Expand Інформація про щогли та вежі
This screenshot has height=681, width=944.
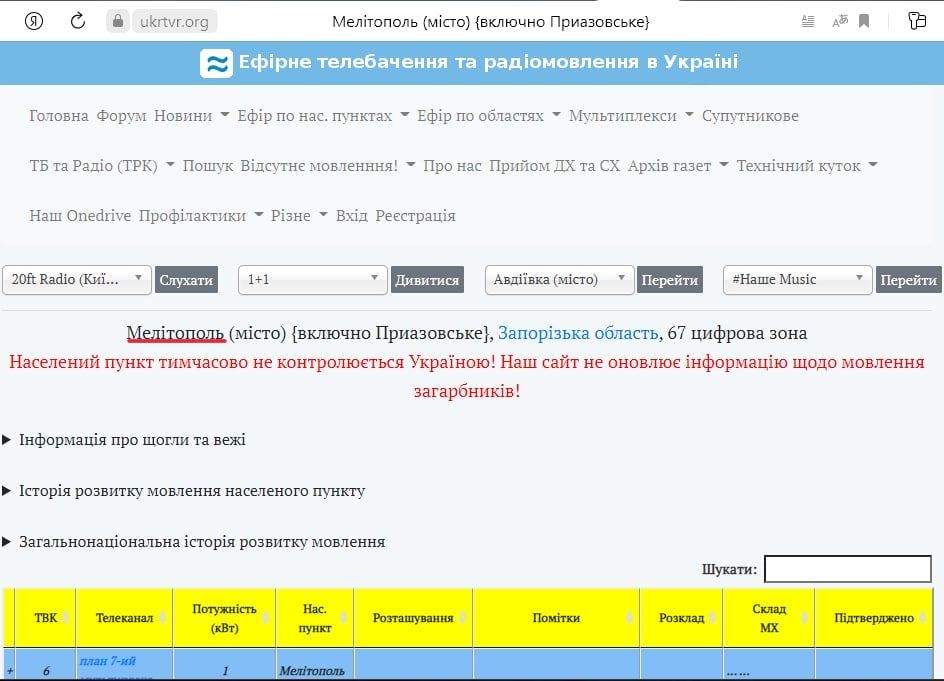point(125,440)
